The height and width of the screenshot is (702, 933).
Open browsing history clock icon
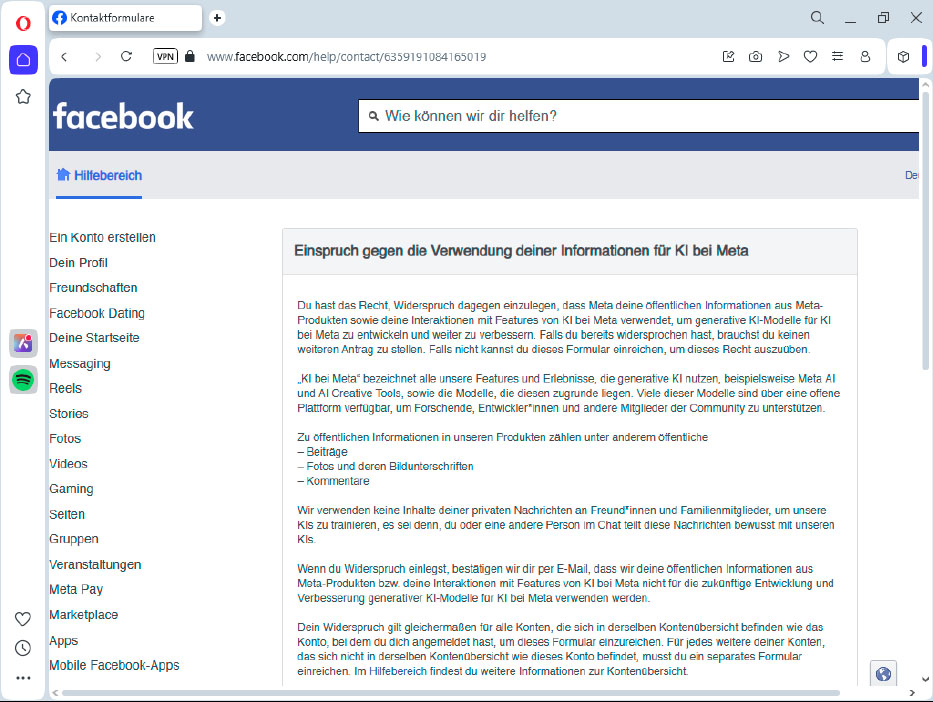click(x=23, y=648)
